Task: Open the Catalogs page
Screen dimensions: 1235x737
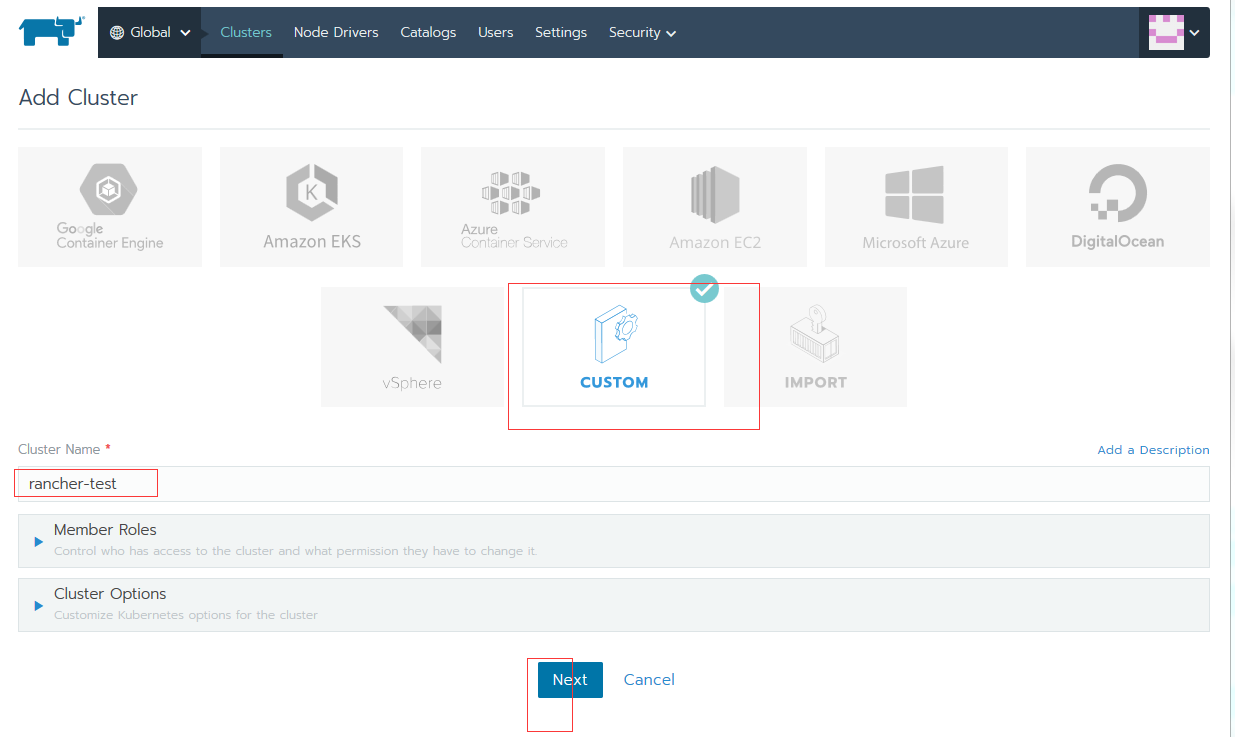Action: click(x=428, y=32)
